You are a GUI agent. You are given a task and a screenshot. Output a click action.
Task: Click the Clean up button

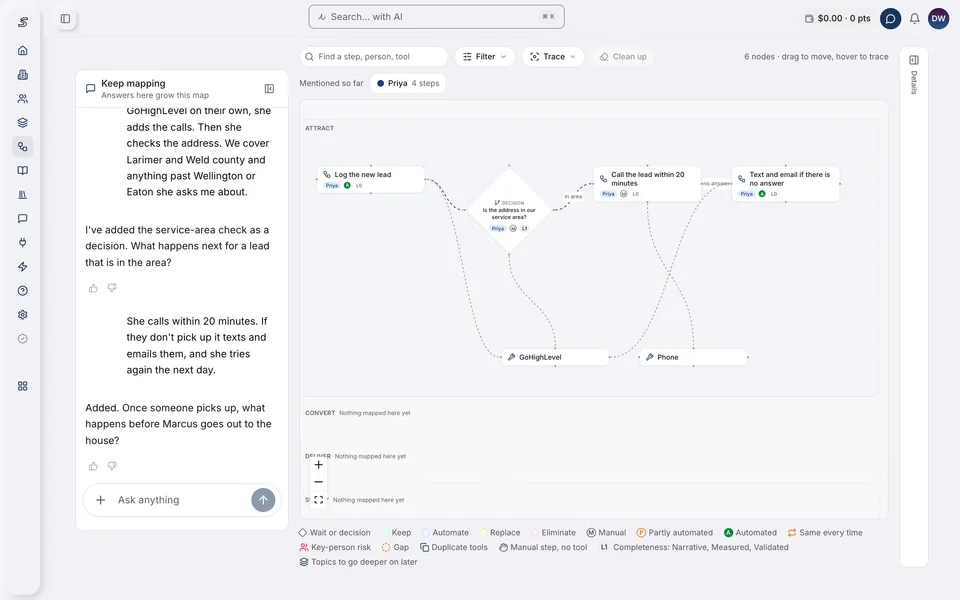tap(623, 56)
